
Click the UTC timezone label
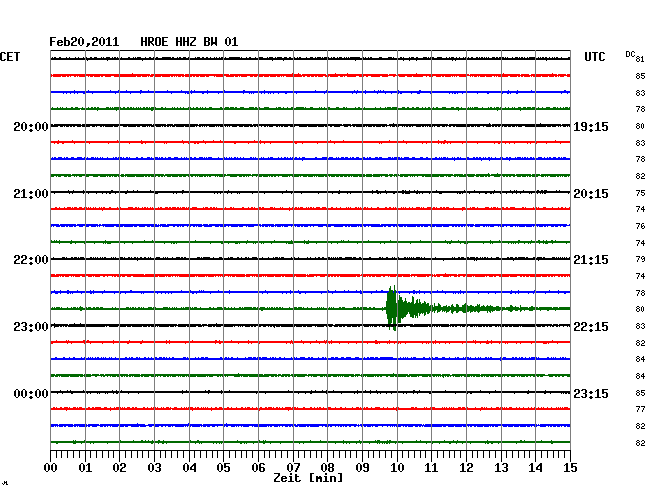[594, 57]
